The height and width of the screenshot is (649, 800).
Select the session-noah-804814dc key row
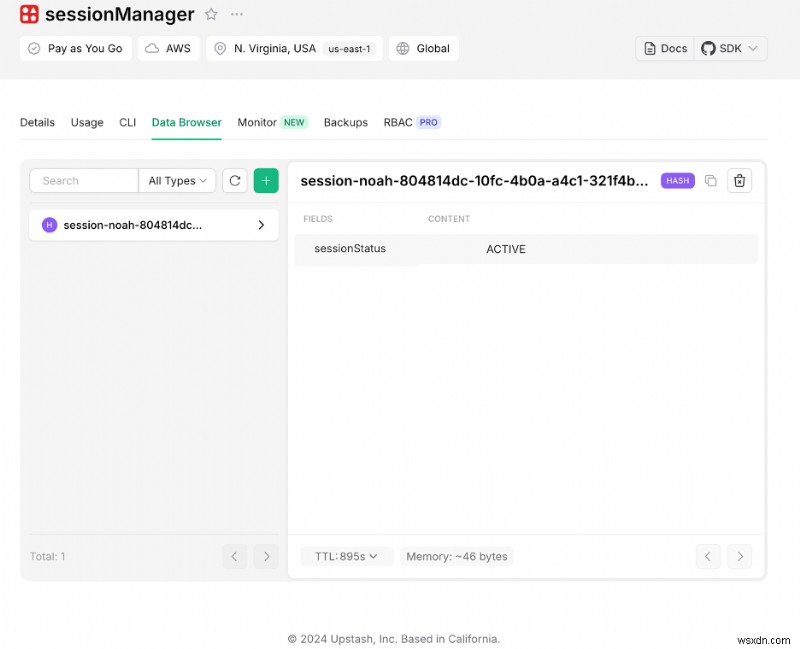154,225
